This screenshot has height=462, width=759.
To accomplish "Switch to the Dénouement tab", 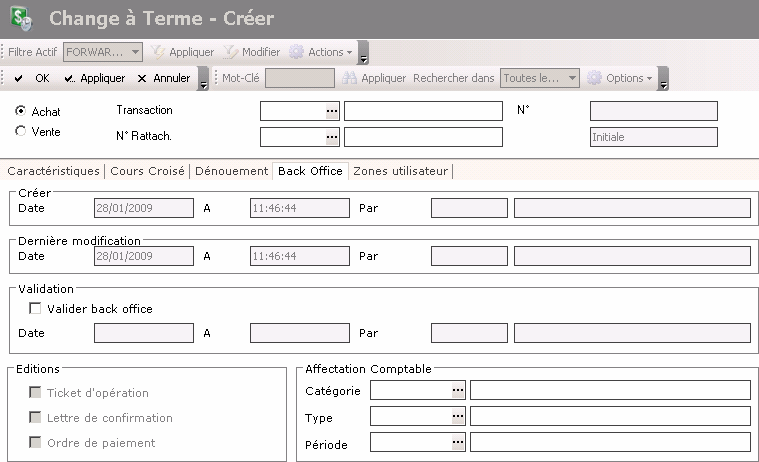I will click(231, 171).
